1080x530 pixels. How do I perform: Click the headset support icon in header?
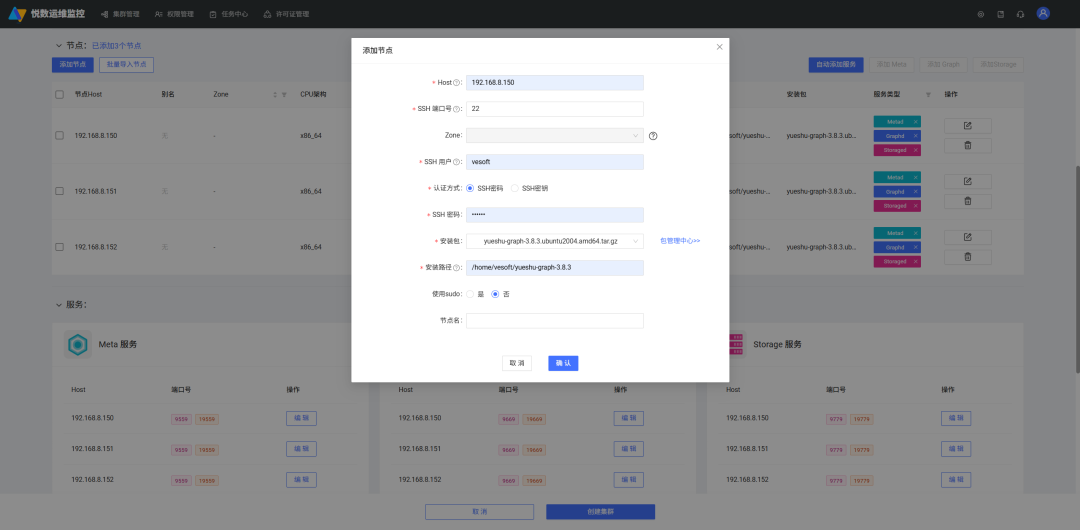click(x=1021, y=14)
